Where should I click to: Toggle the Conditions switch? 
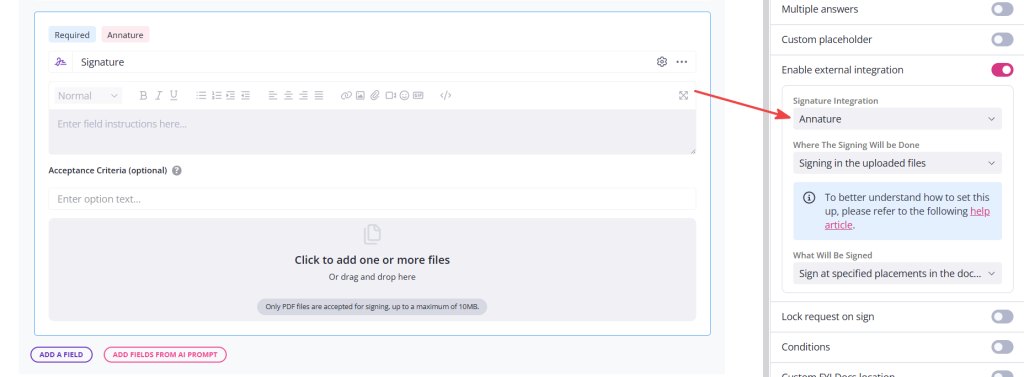click(x=1002, y=347)
